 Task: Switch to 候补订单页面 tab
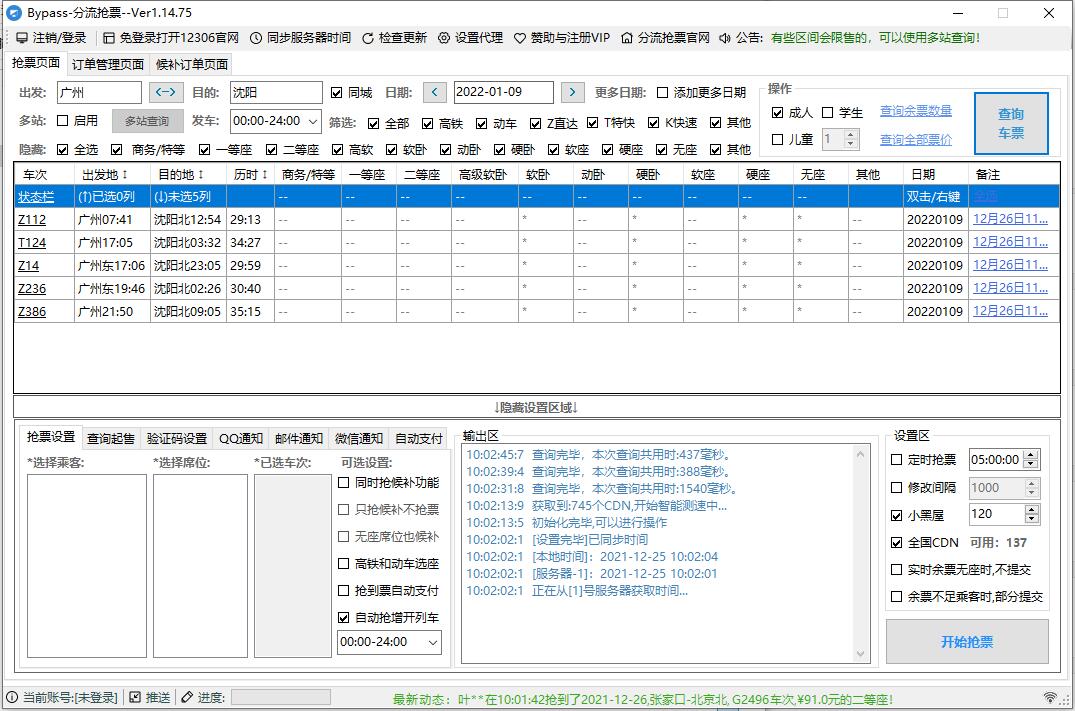191,64
